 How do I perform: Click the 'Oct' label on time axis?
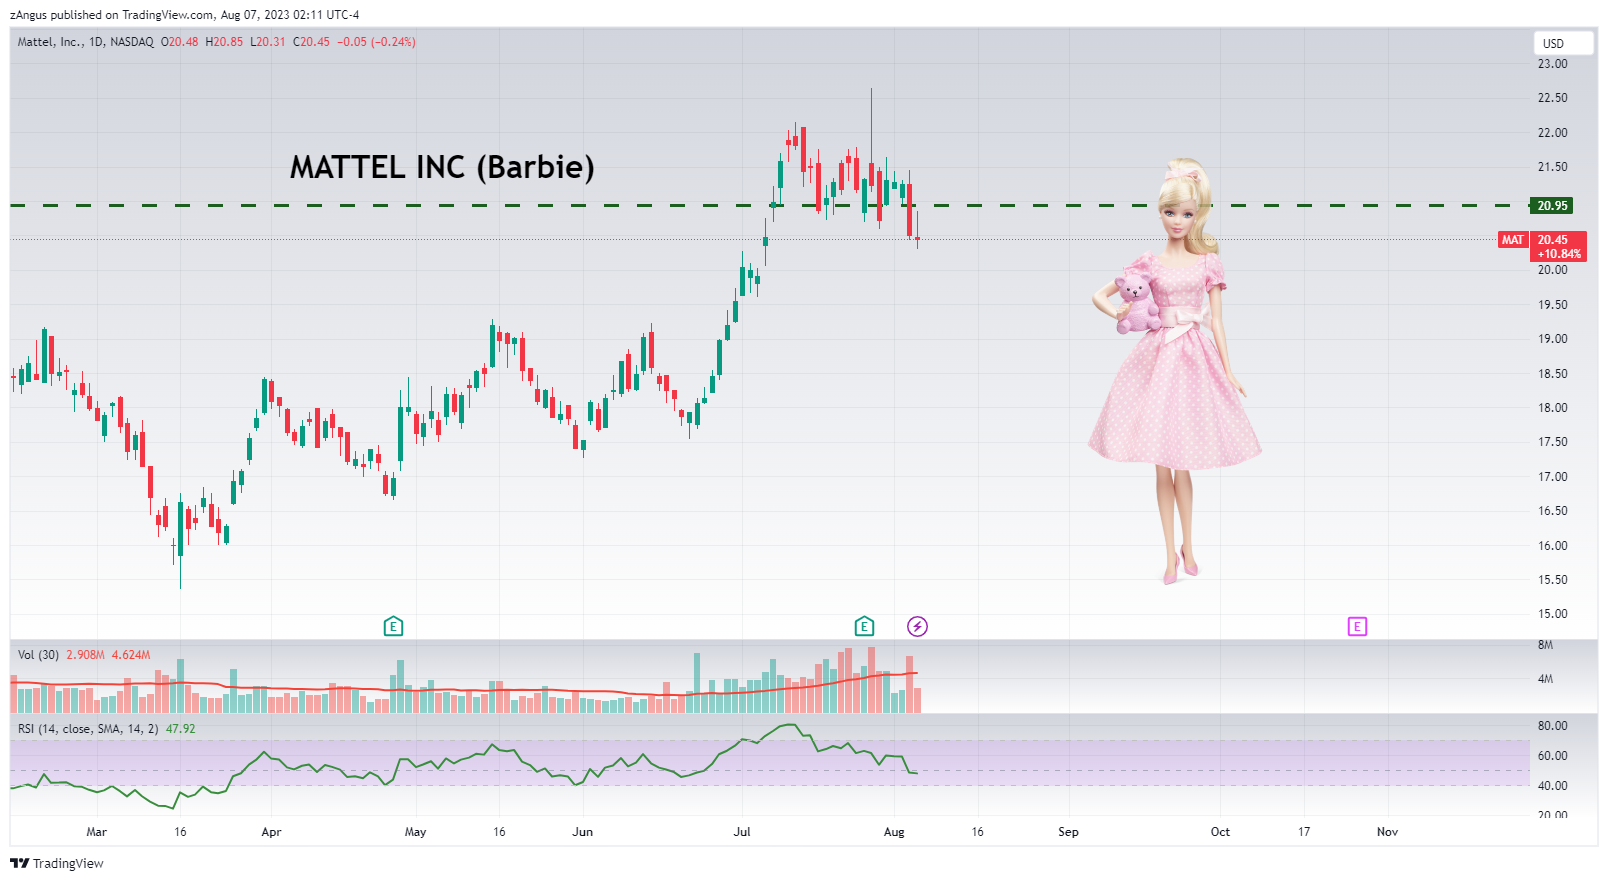pyautogui.click(x=1220, y=832)
